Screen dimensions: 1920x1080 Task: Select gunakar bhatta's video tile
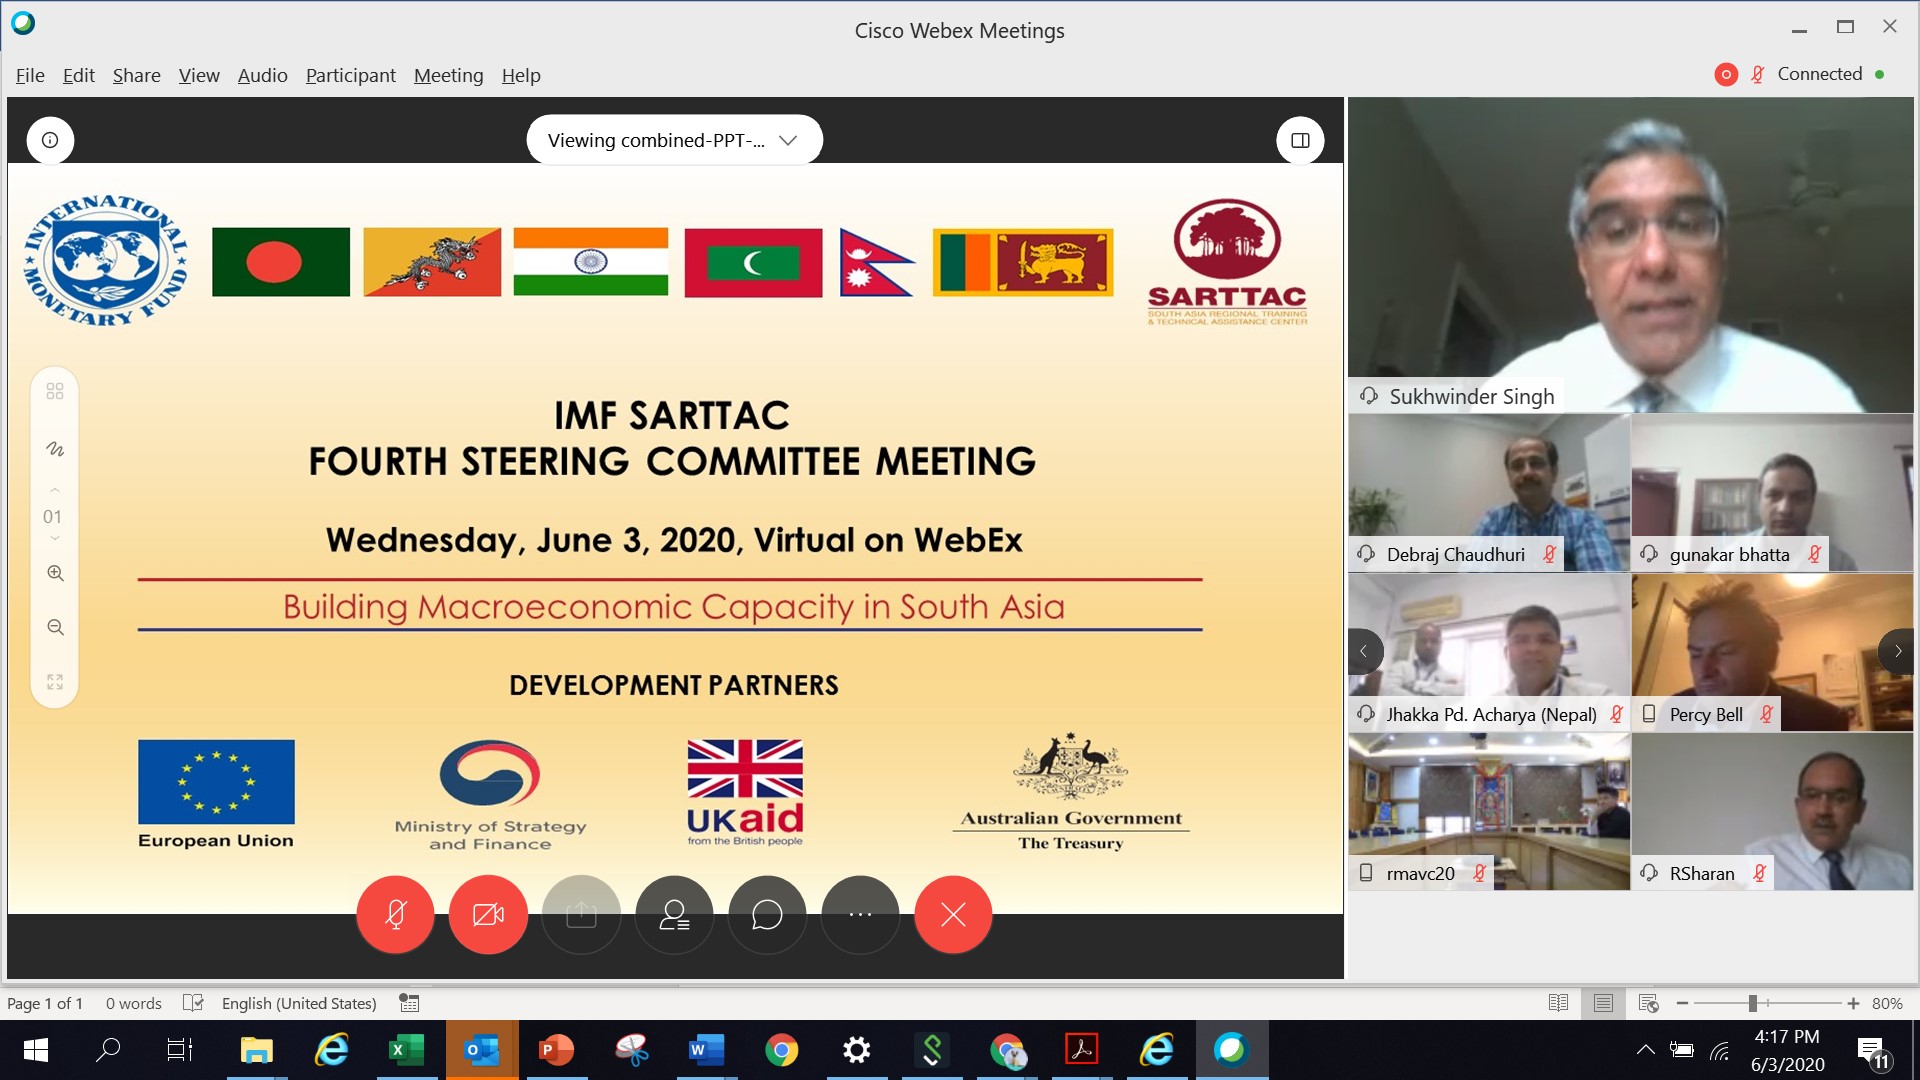tap(1772, 492)
